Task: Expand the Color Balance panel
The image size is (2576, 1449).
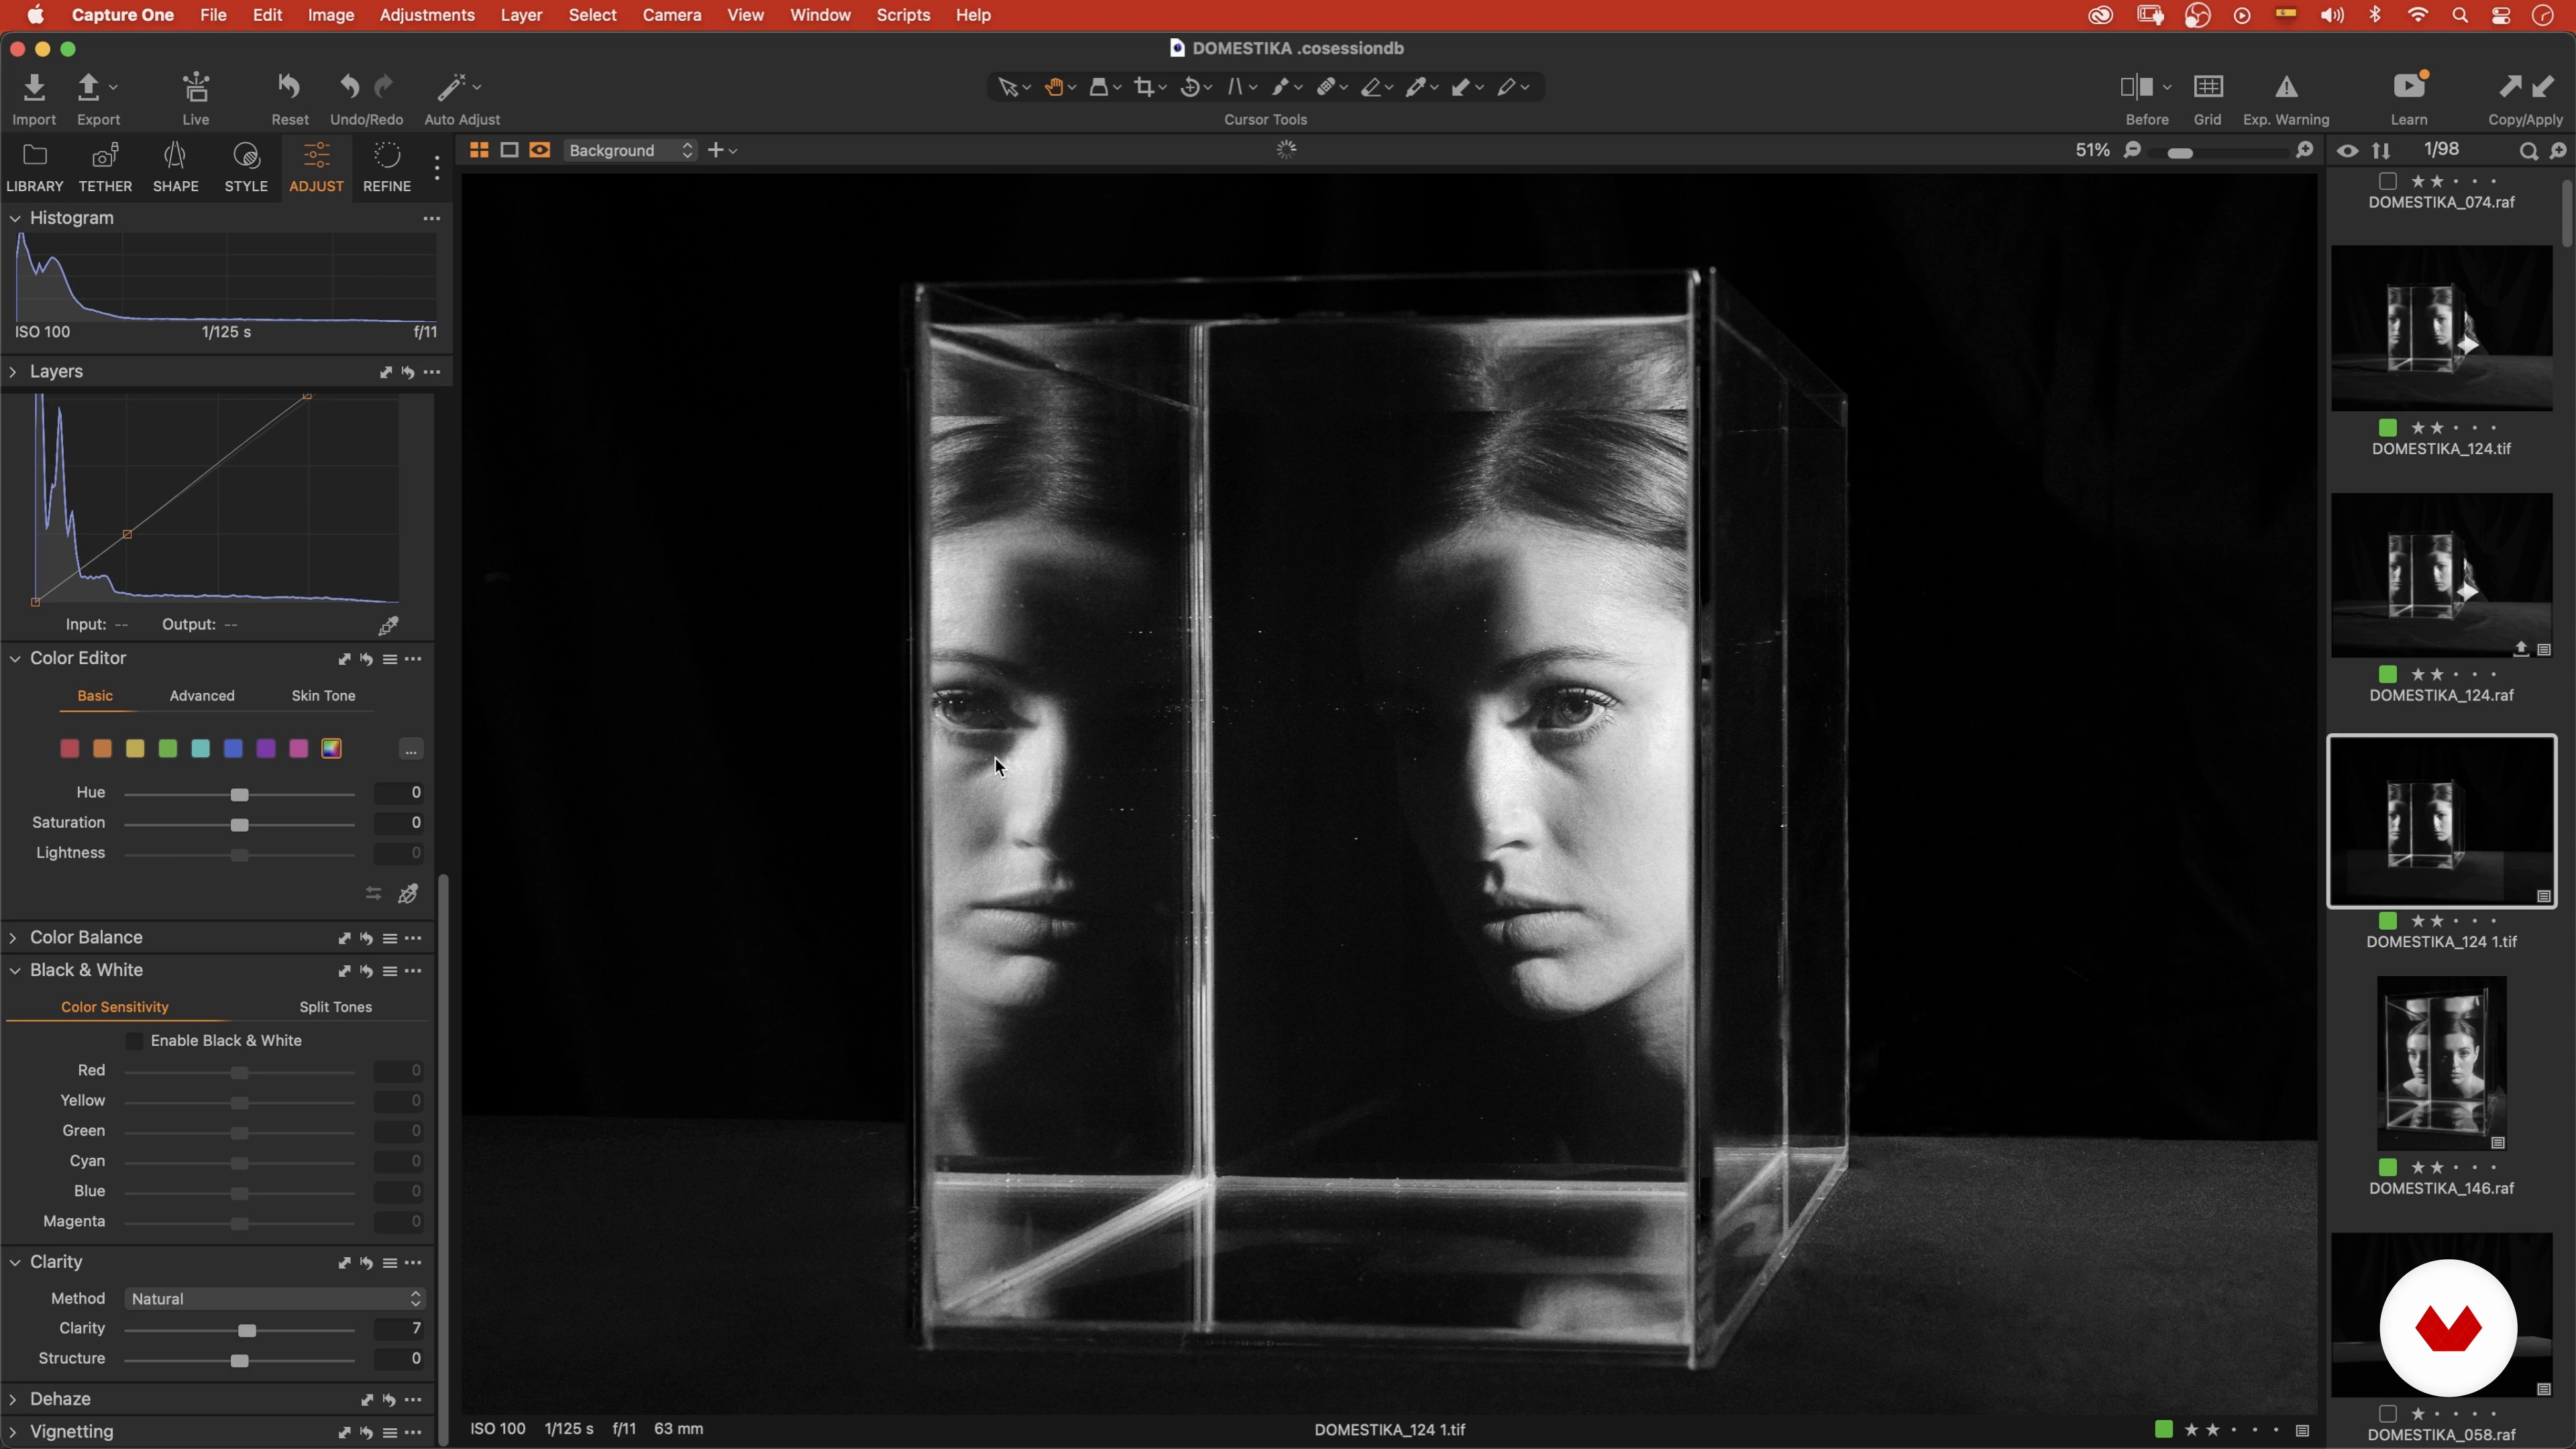Action: (x=14, y=938)
